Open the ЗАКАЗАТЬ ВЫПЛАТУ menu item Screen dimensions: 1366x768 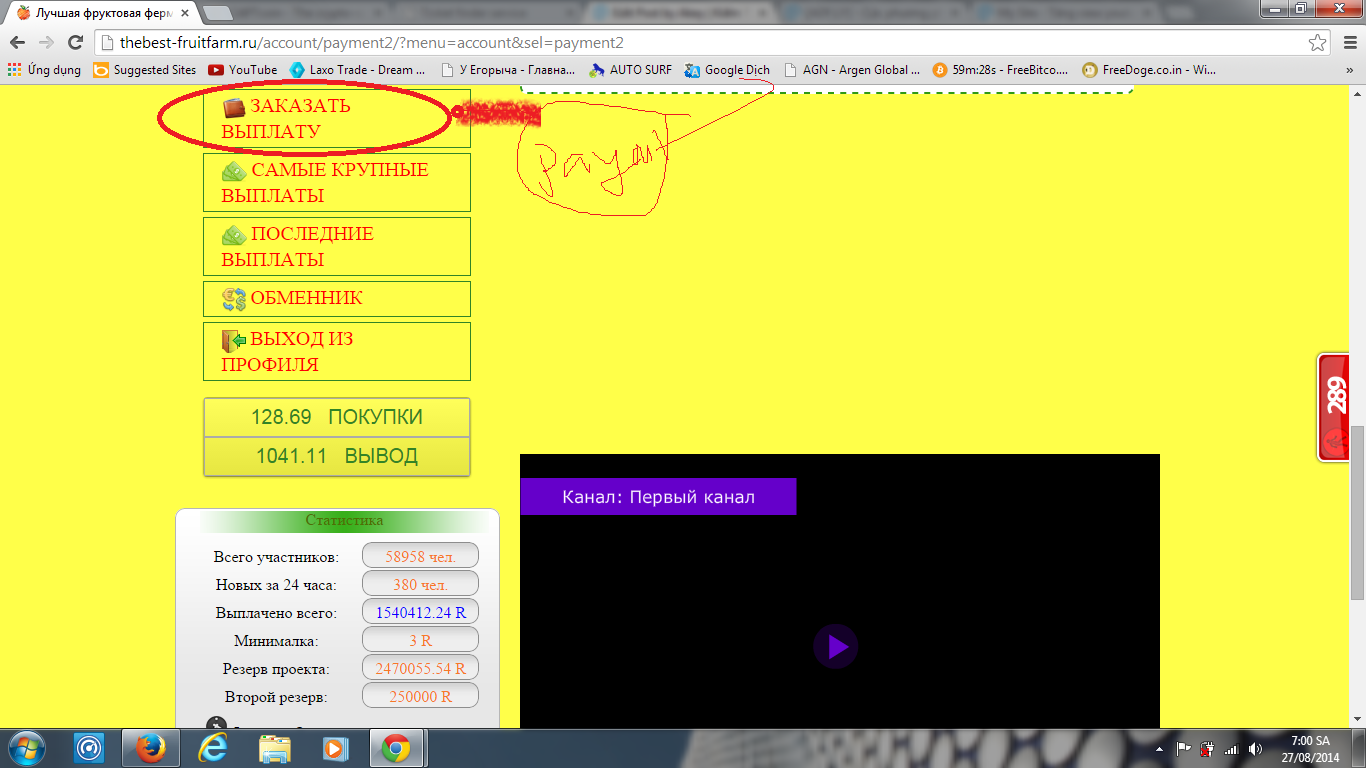(x=337, y=118)
